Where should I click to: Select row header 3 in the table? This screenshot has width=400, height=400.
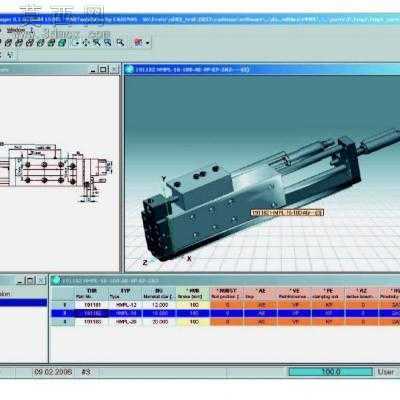(64, 322)
